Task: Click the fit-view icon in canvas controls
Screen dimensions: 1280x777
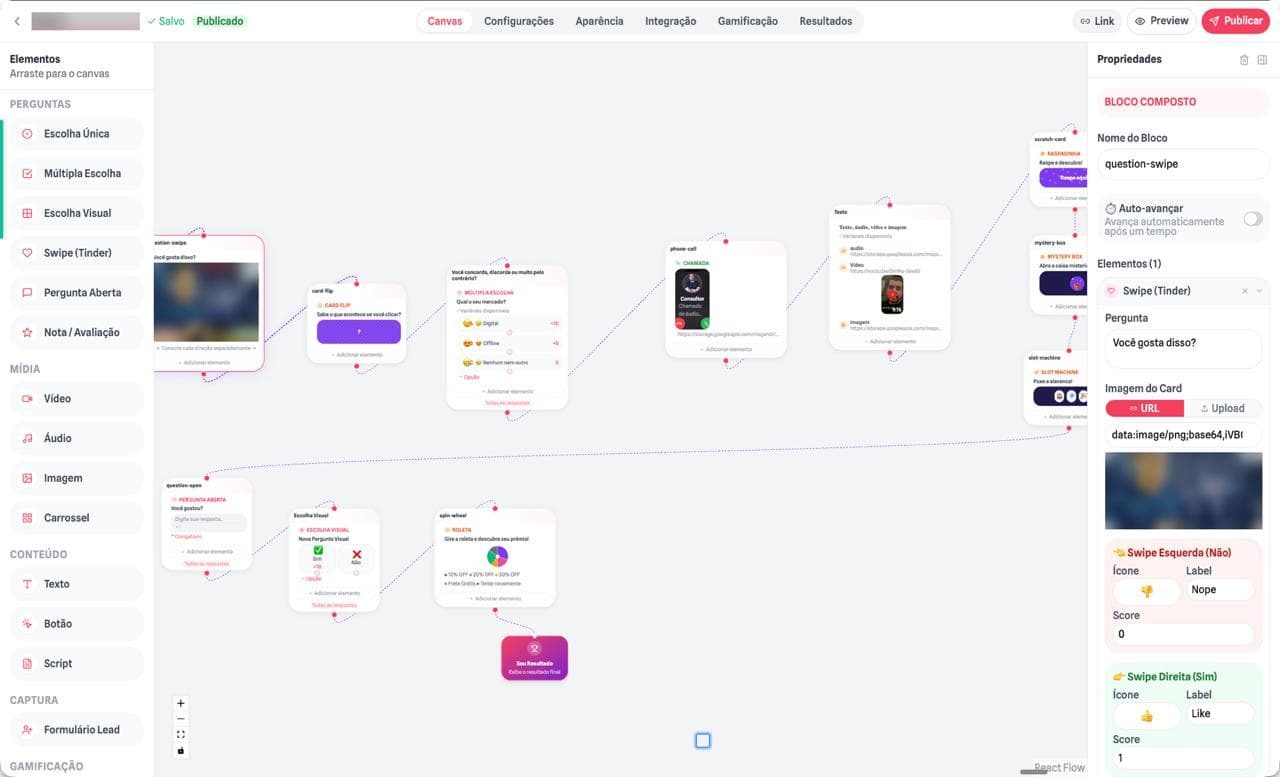Action: [x=180, y=733]
